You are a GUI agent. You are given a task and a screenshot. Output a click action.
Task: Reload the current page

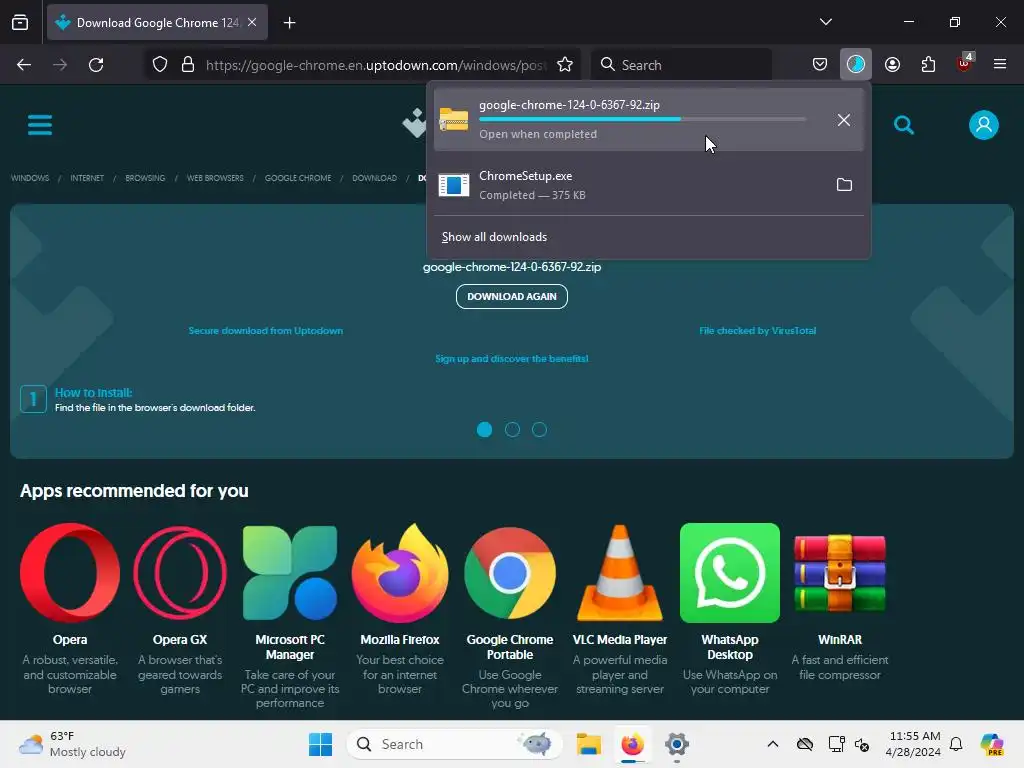[96, 65]
